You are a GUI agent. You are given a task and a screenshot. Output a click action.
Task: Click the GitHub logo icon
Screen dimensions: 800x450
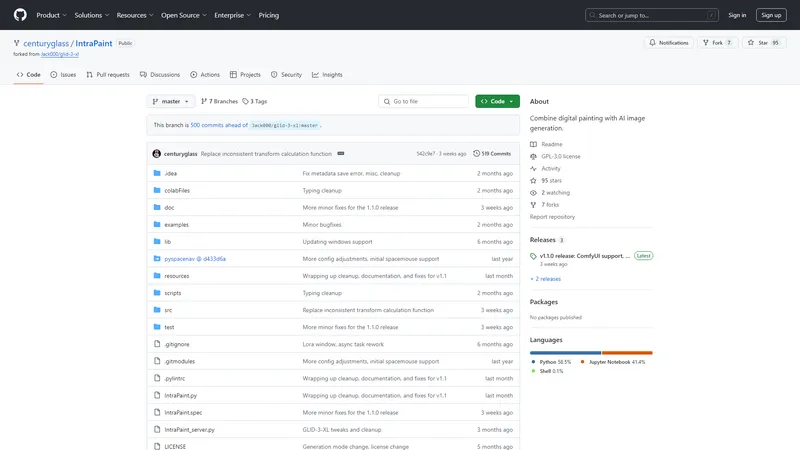tap(20, 15)
